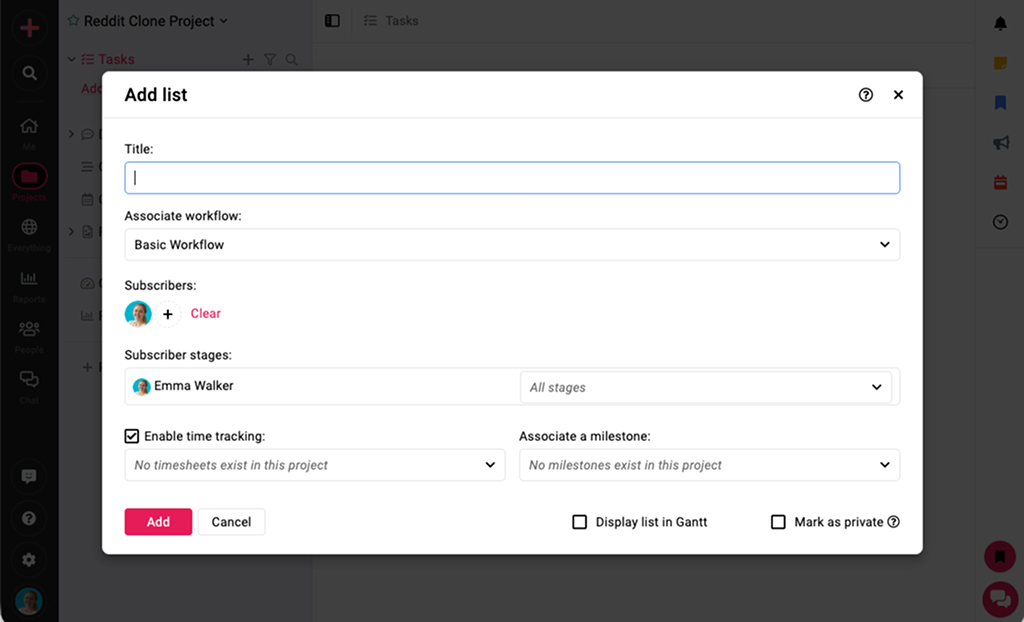Open the settings gear icon
This screenshot has height=622, width=1024.
29,560
